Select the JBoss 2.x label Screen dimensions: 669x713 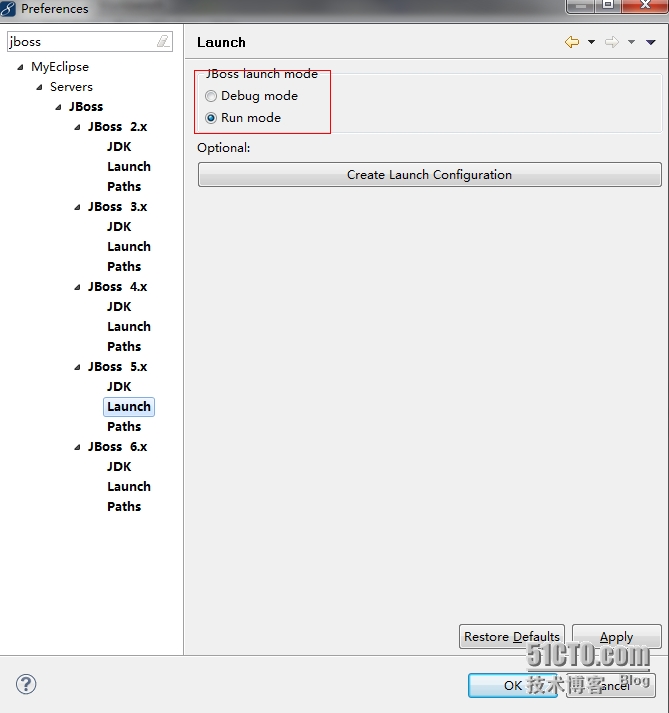[x=117, y=127]
